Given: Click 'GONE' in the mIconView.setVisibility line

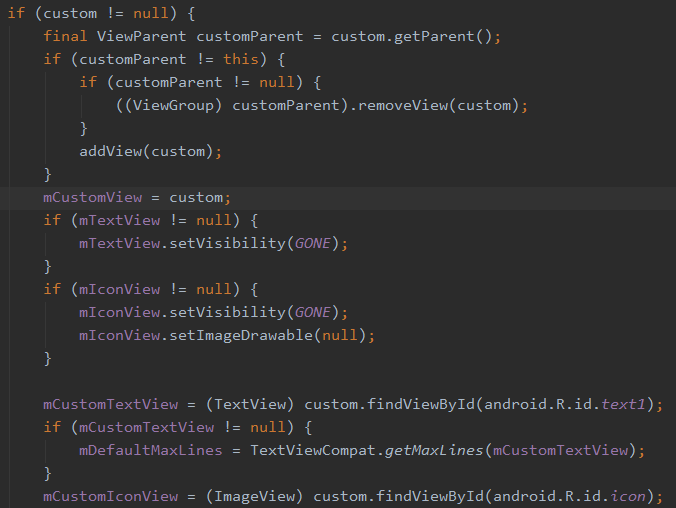Looking at the screenshot, I should tap(313, 312).
